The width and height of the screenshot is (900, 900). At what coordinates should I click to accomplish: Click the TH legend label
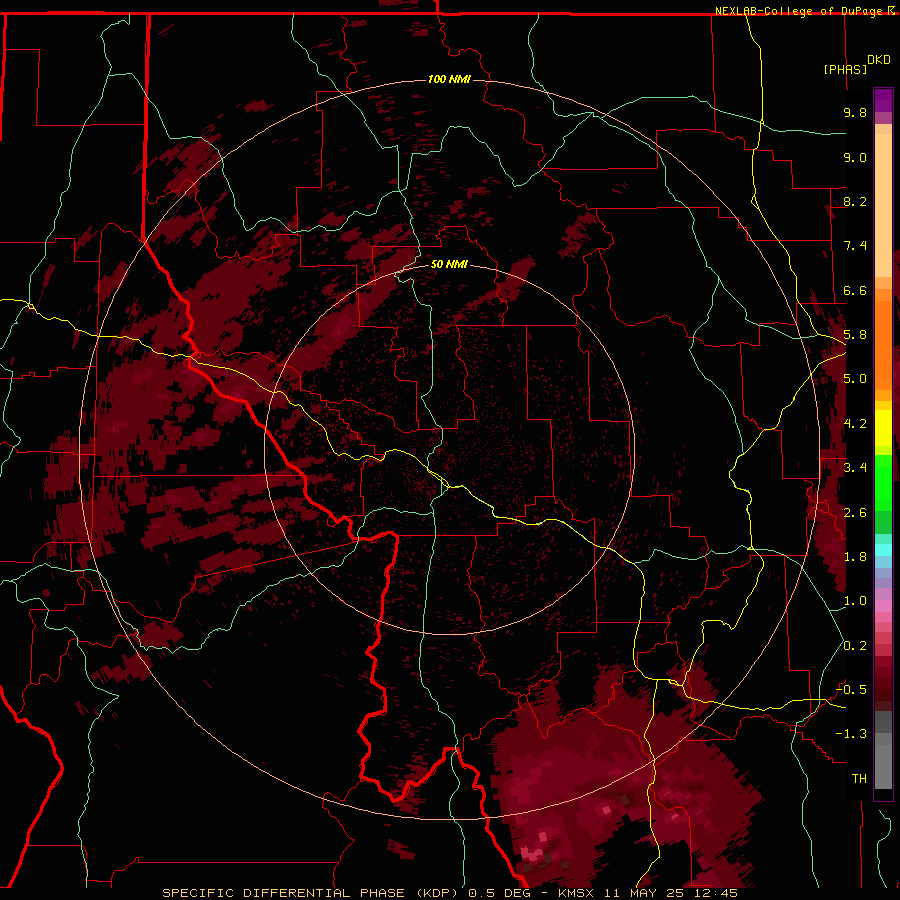pos(859,779)
